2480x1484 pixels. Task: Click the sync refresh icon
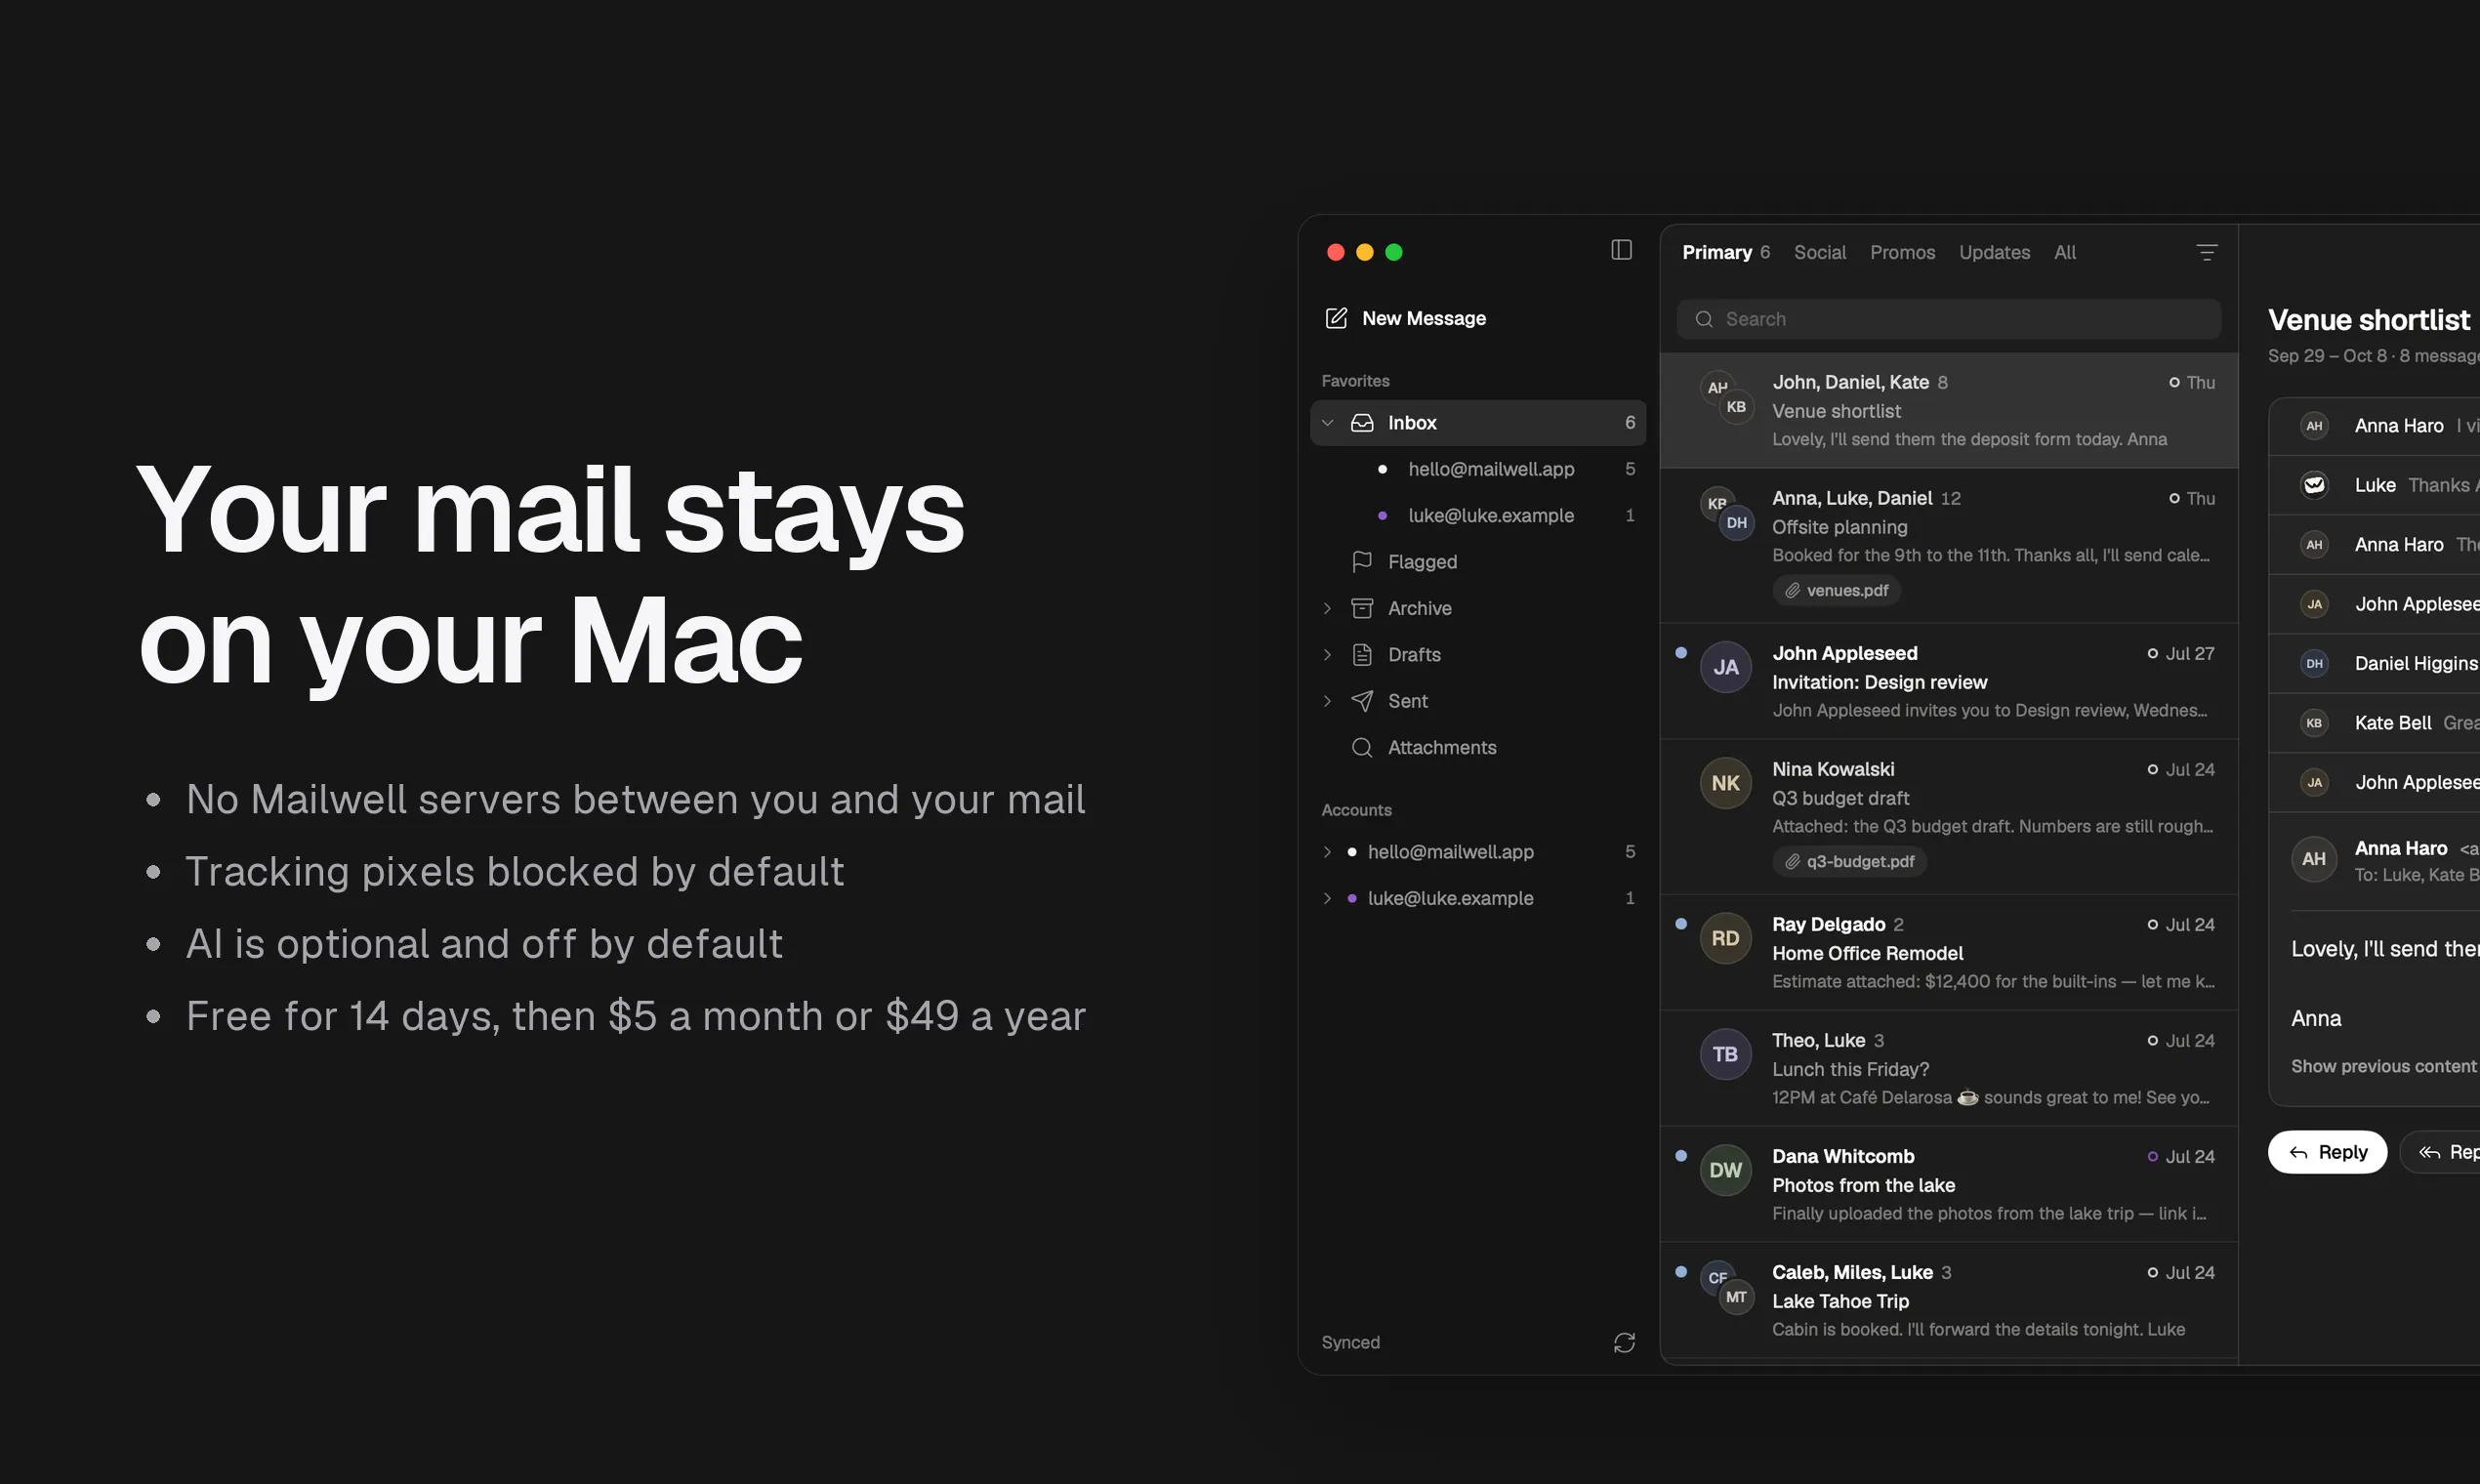click(1624, 1342)
